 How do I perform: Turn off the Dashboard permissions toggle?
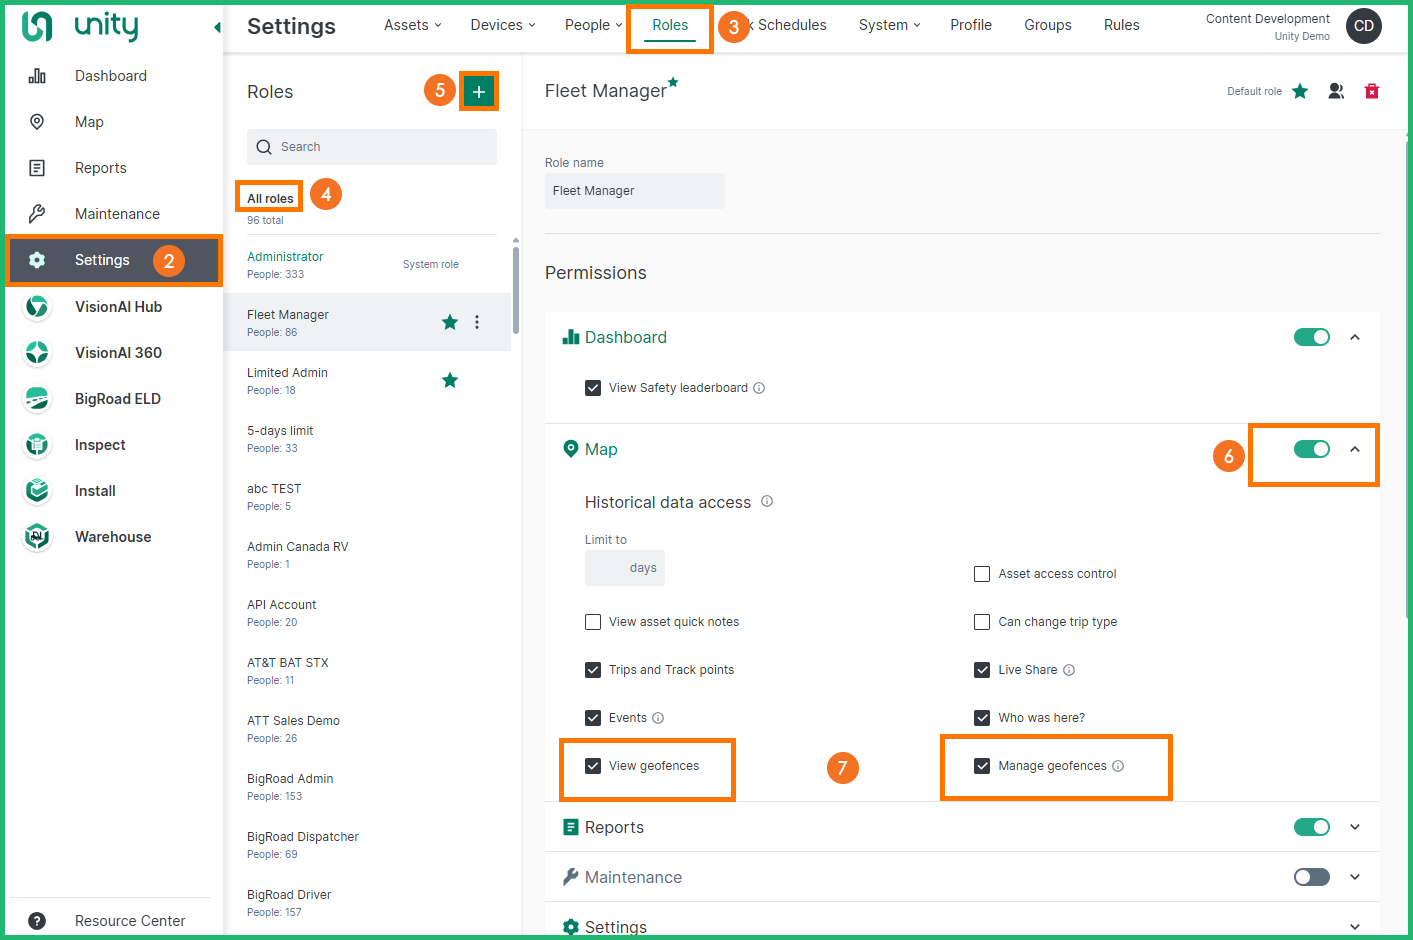1311,337
